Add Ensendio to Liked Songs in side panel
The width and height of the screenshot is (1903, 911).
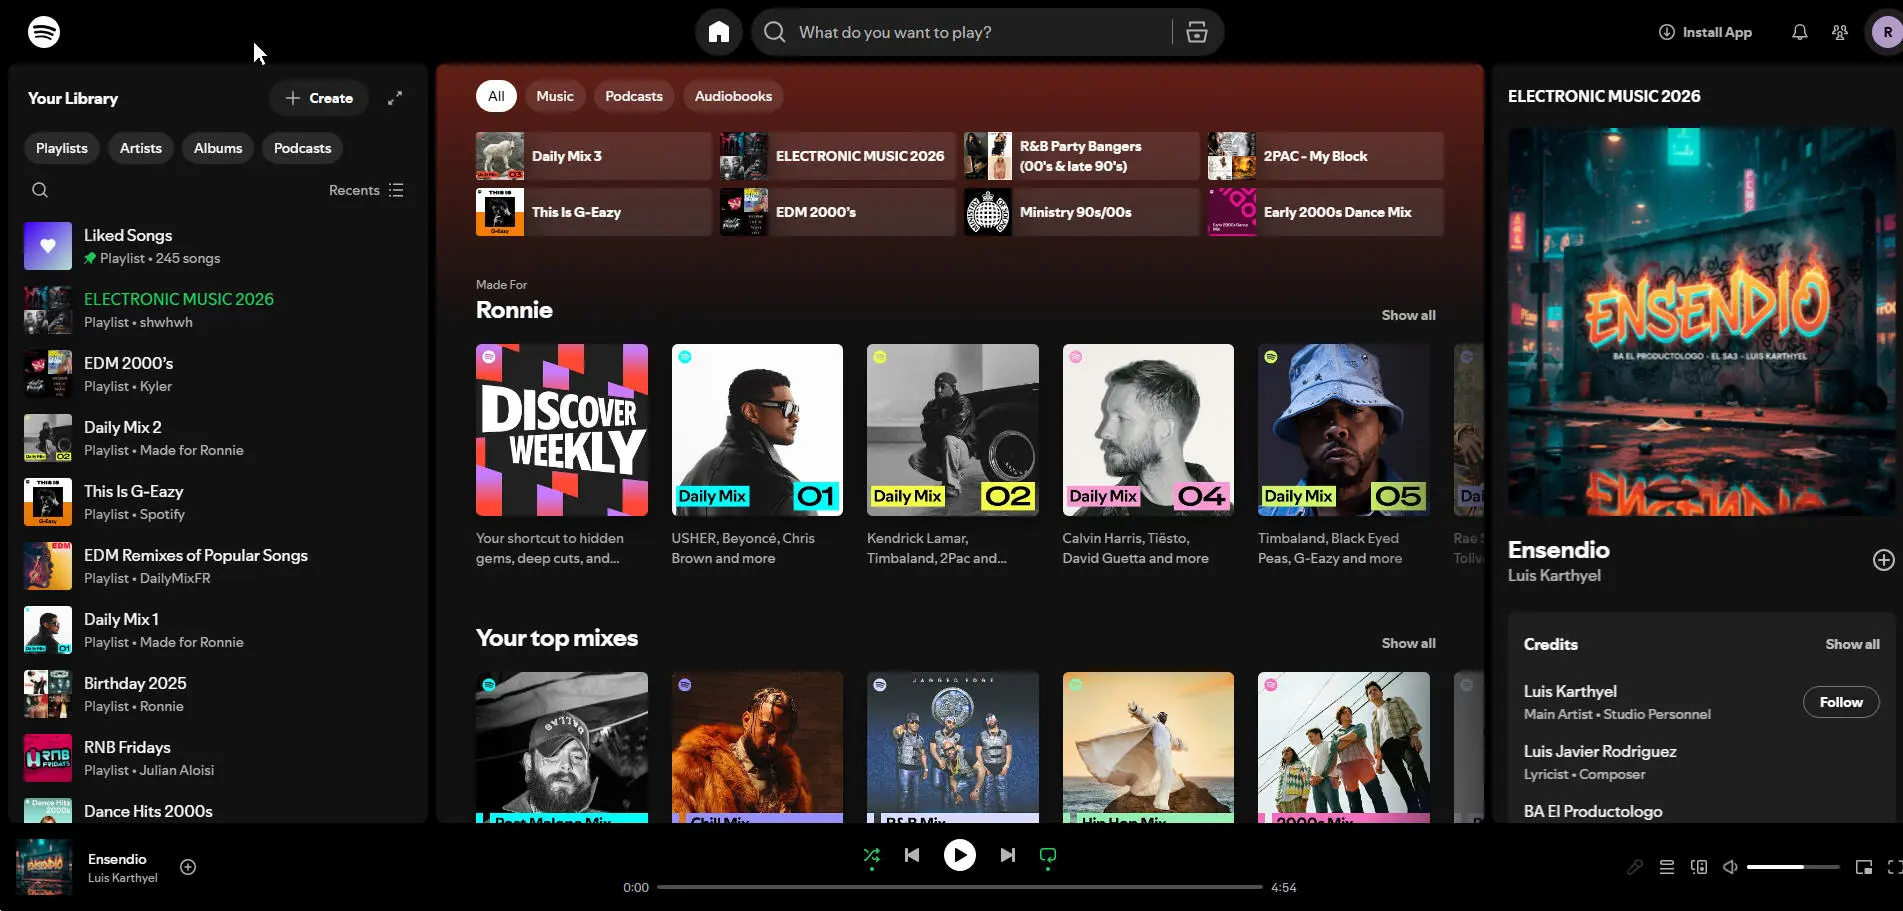[1883, 560]
